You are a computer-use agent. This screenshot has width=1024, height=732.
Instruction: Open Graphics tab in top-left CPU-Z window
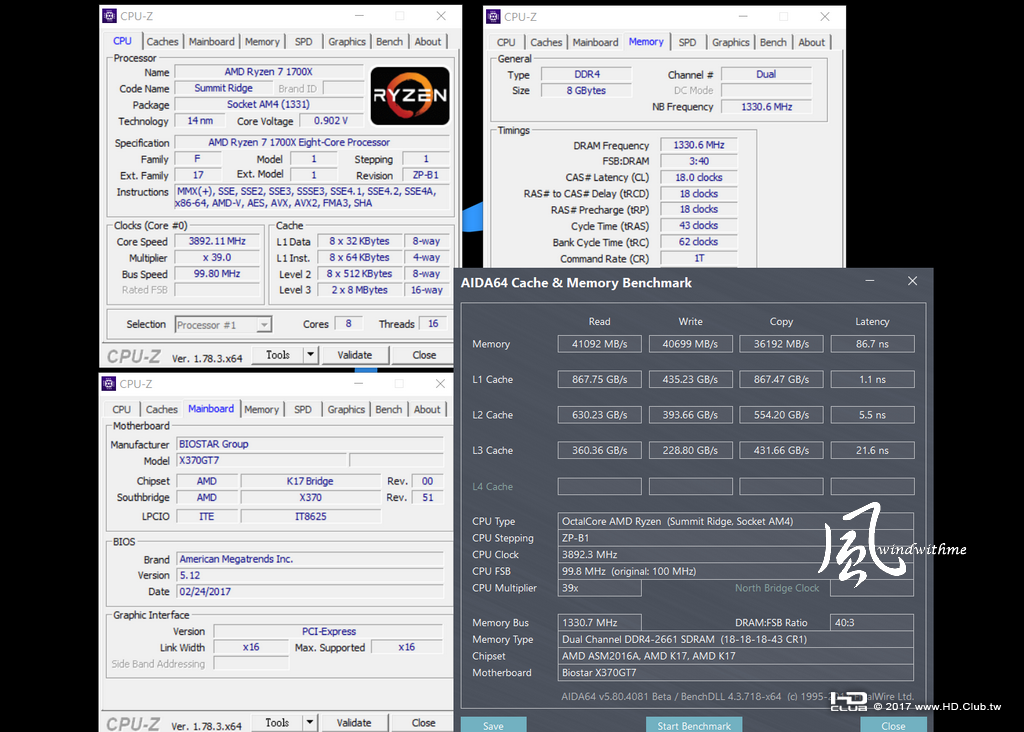(x=347, y=41)
